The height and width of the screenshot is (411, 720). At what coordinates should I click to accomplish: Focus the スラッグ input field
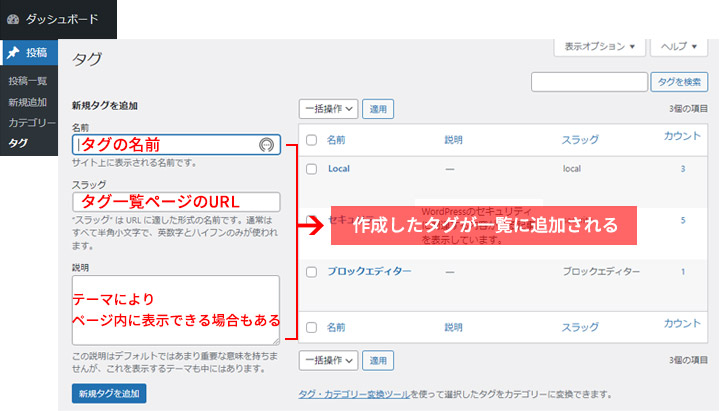coord(176,202)
